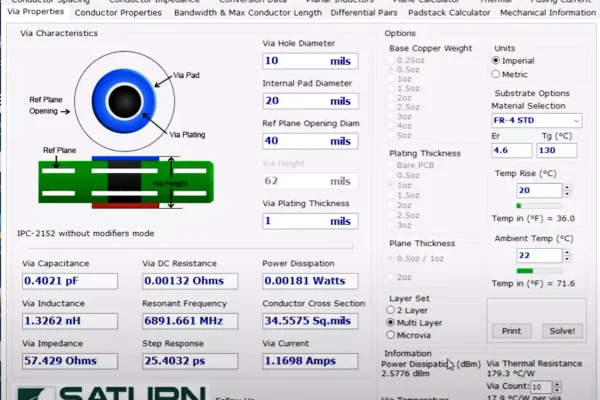Adjust the Temp Rise green slider
This screenshot has height=400, width=600.
pyautogui.click(x=539, y=206)
